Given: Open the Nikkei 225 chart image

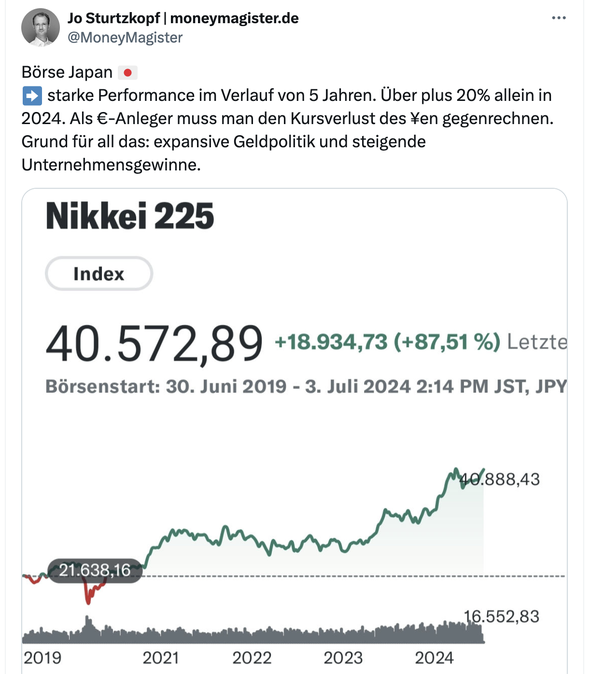Looking at the screenshot, I should point(294,431).
